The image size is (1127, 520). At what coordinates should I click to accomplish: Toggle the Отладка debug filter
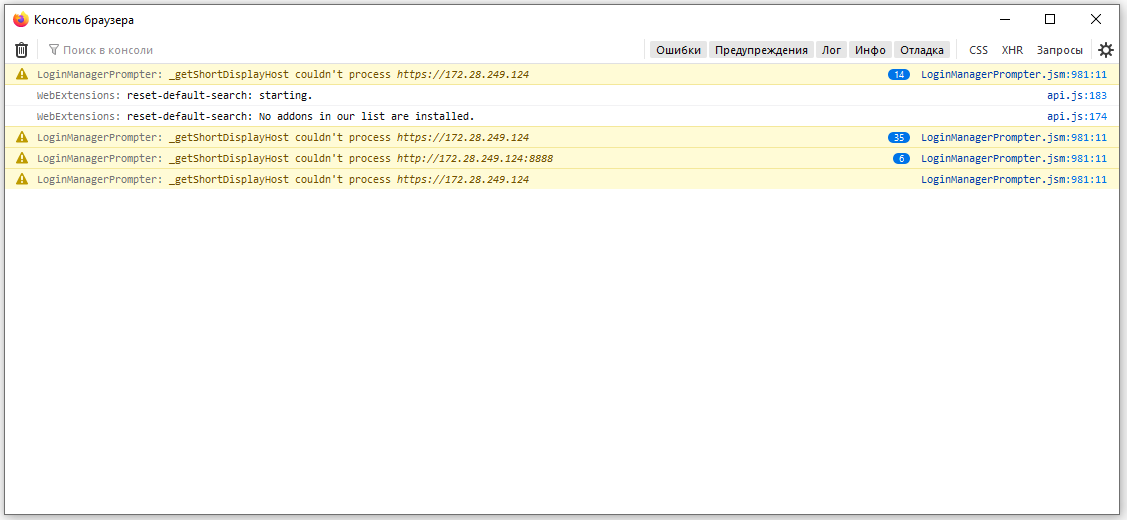tap(922, 50)
